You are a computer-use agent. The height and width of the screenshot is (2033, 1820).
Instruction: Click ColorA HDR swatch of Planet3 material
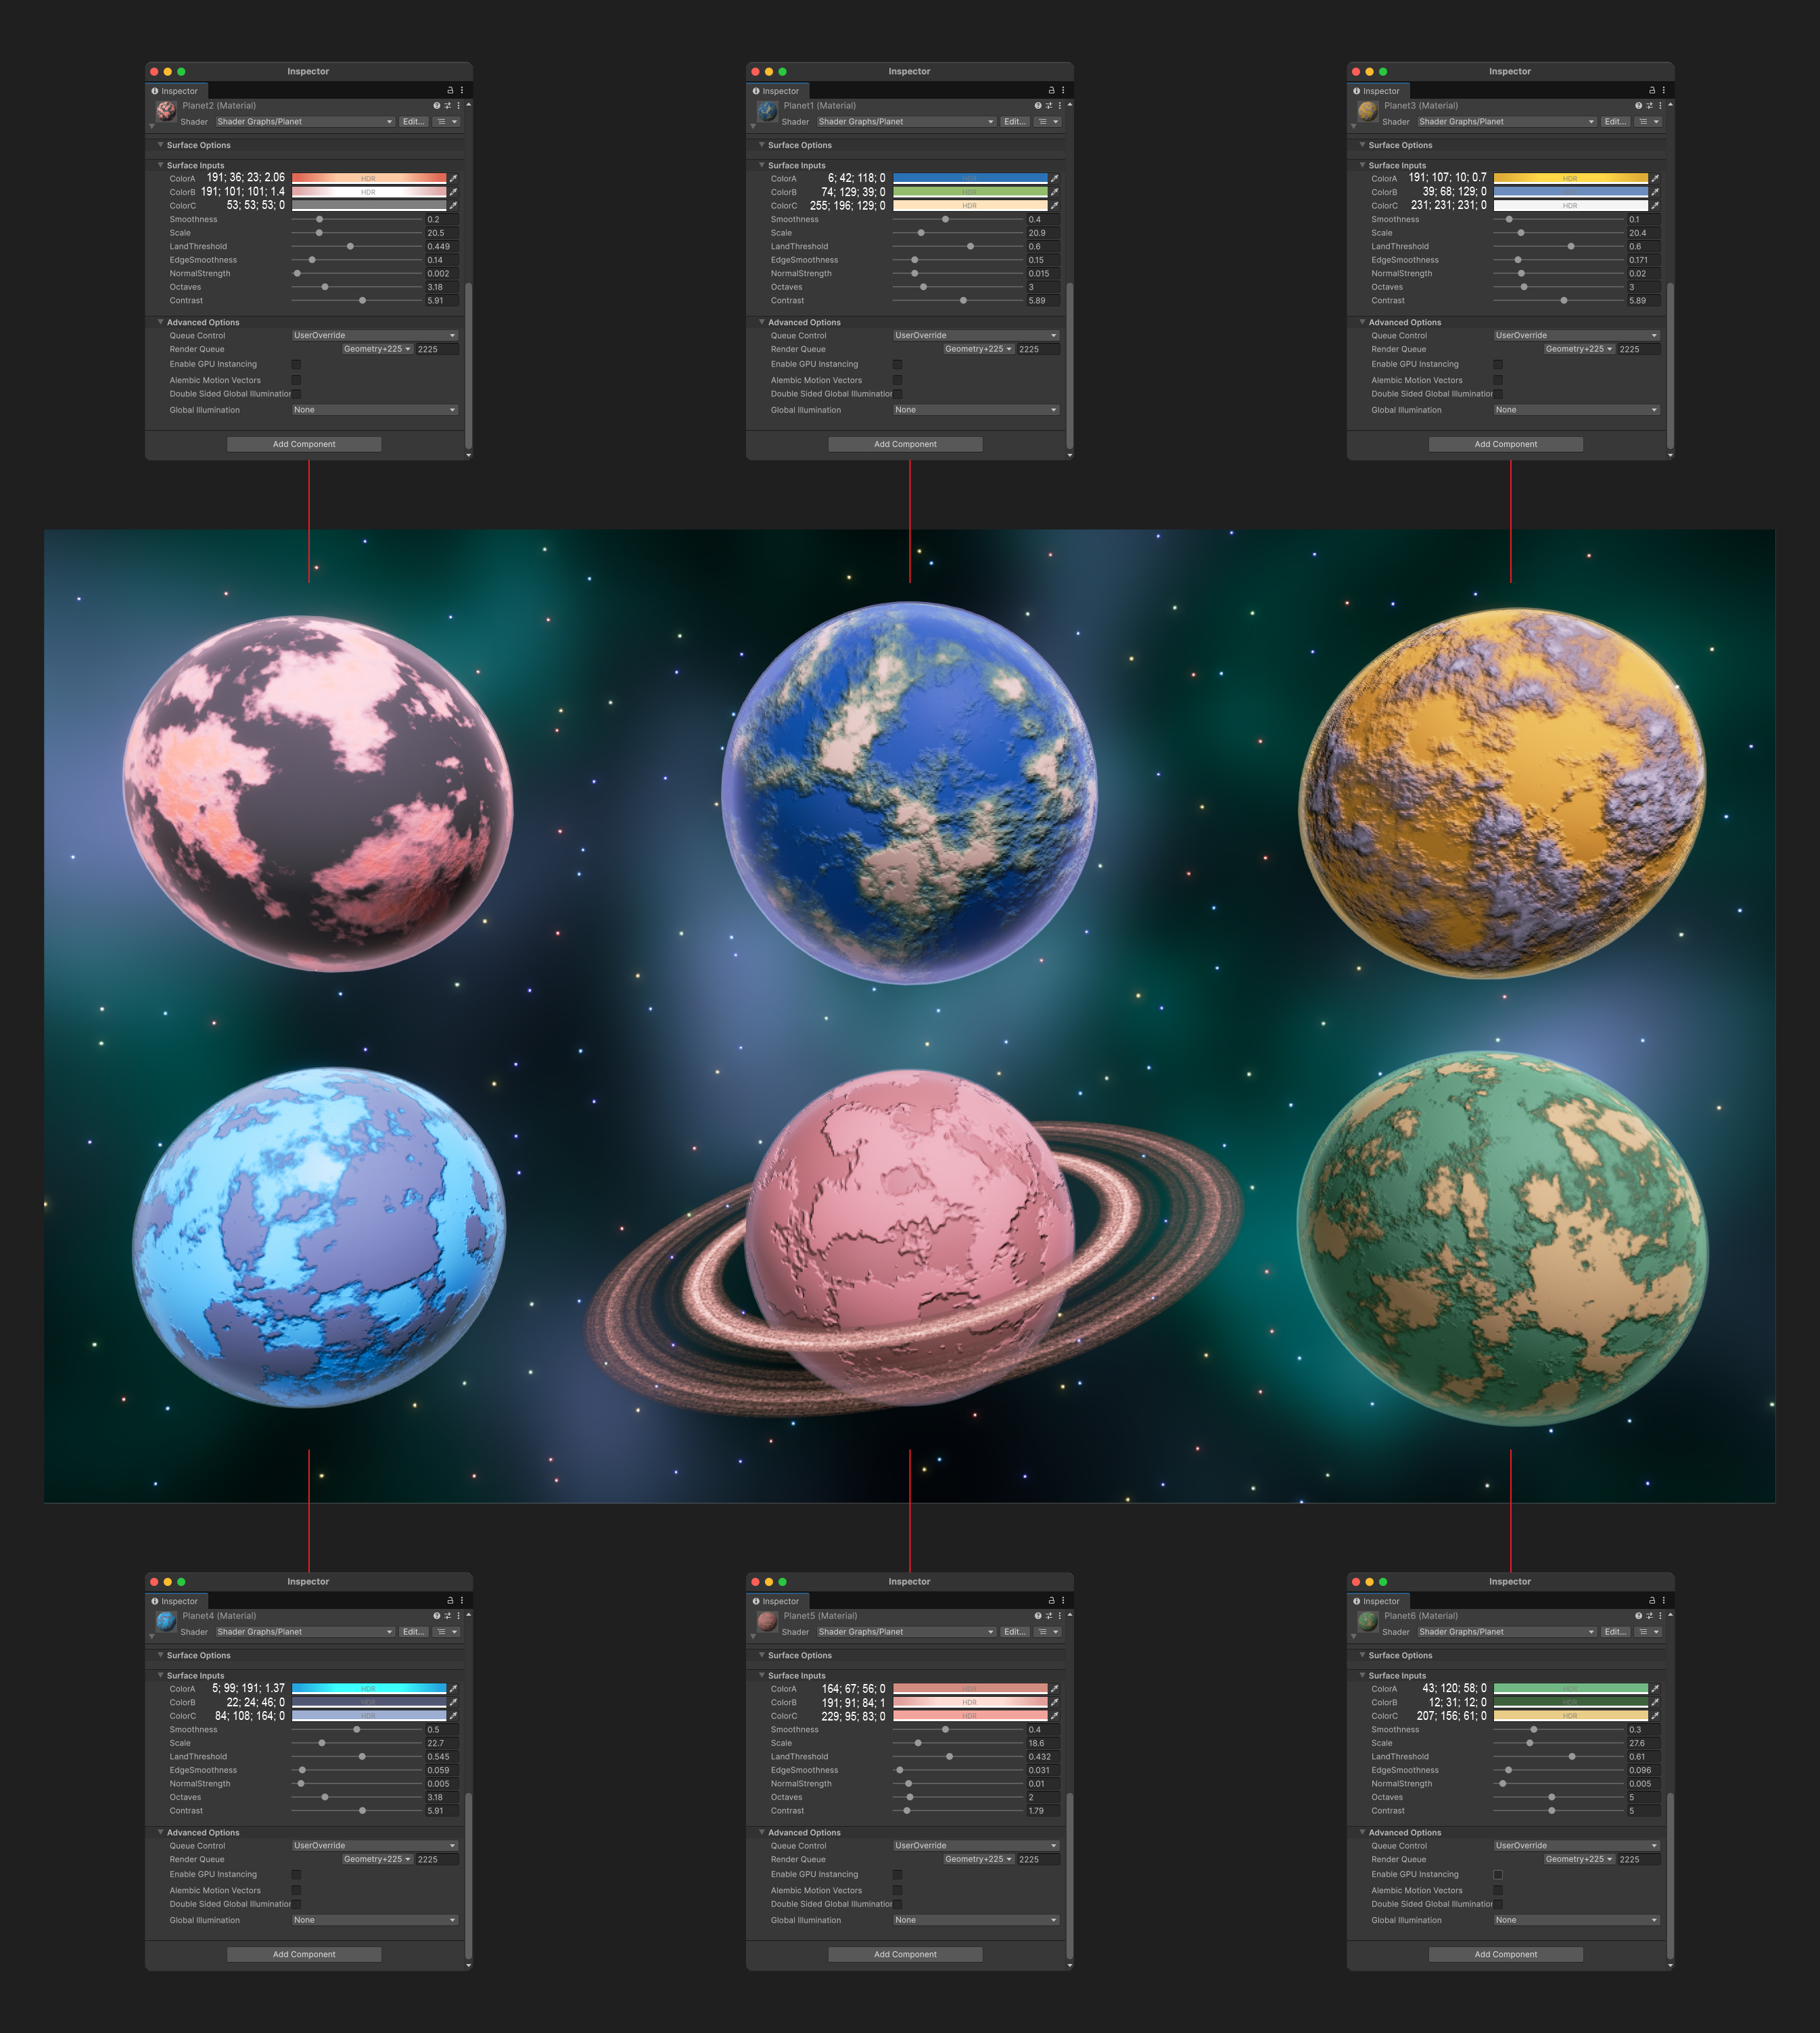pyautogui.click(x=1570, y=178)
